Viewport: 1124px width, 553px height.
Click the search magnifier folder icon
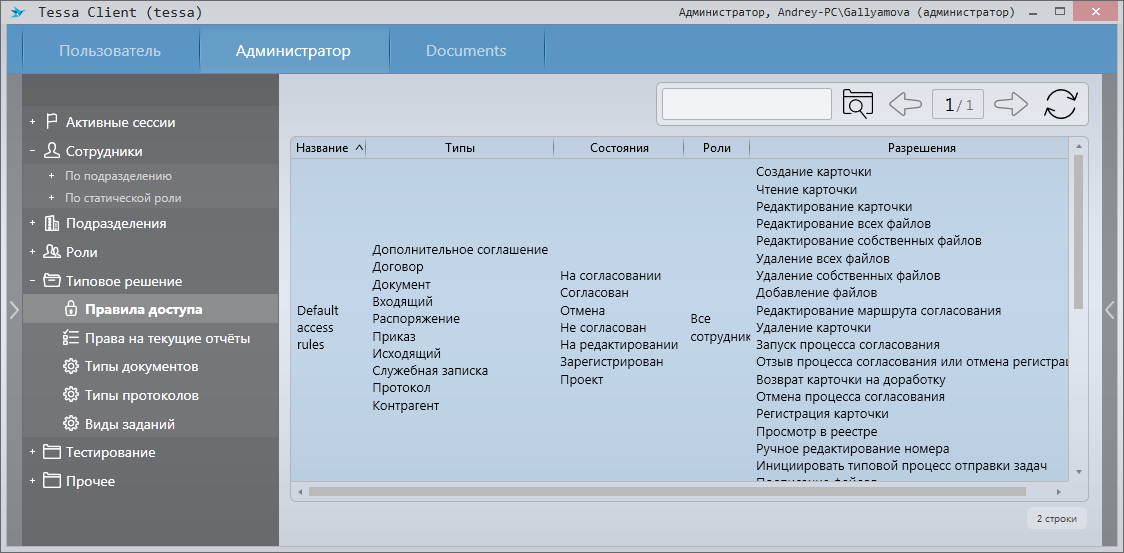(x=858, y=104)
